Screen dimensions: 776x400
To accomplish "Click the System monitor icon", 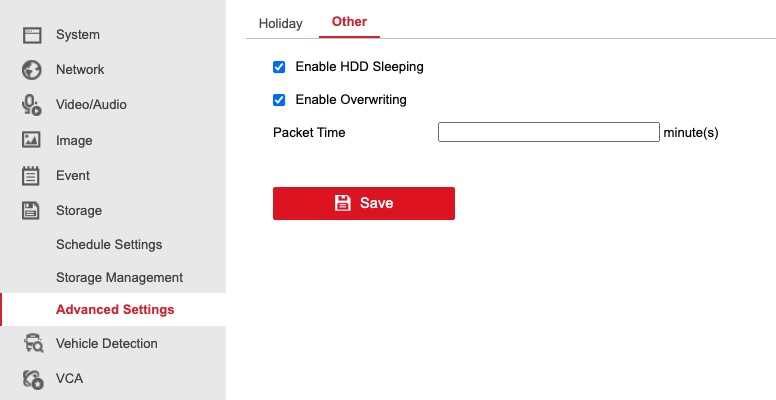I will click(x=32, y=35).
